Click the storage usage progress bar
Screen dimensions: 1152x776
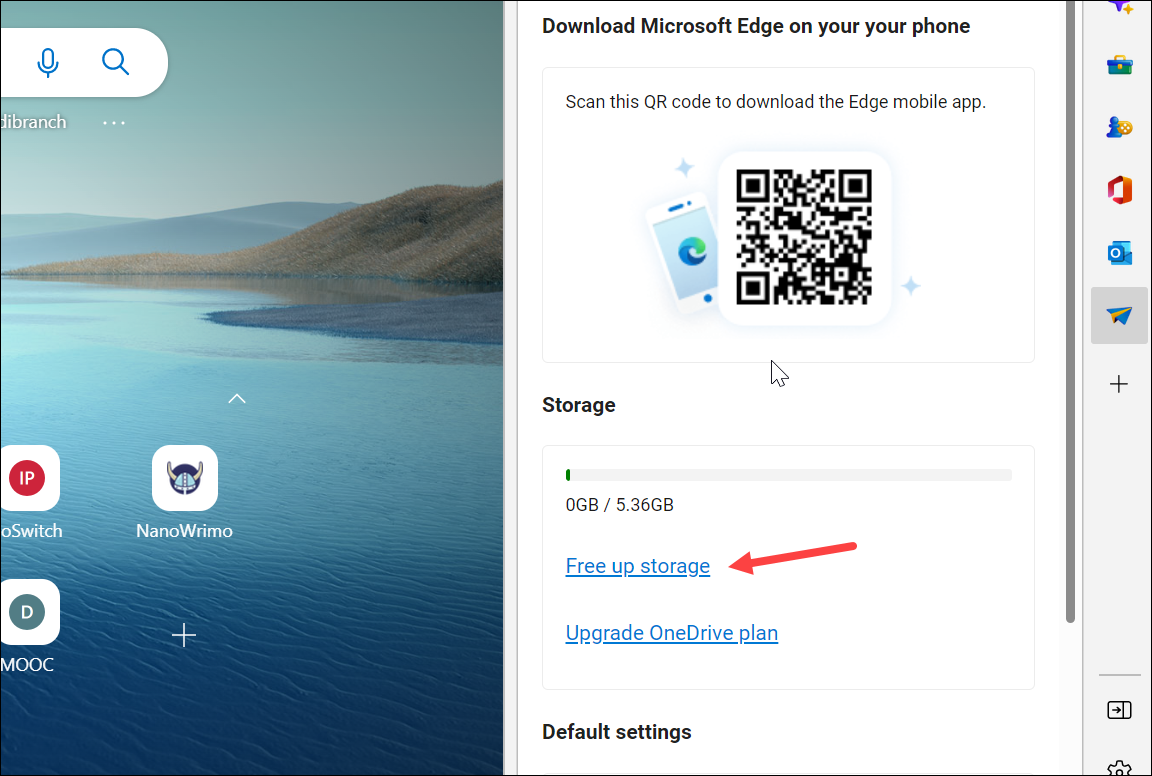tap(788, 474)
